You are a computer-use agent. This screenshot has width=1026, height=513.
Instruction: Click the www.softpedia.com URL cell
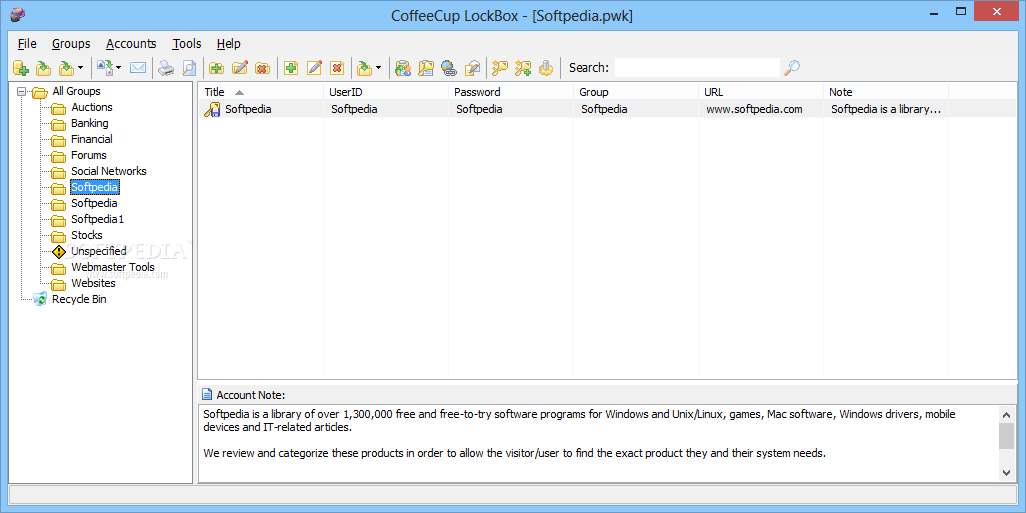point(754,109)
